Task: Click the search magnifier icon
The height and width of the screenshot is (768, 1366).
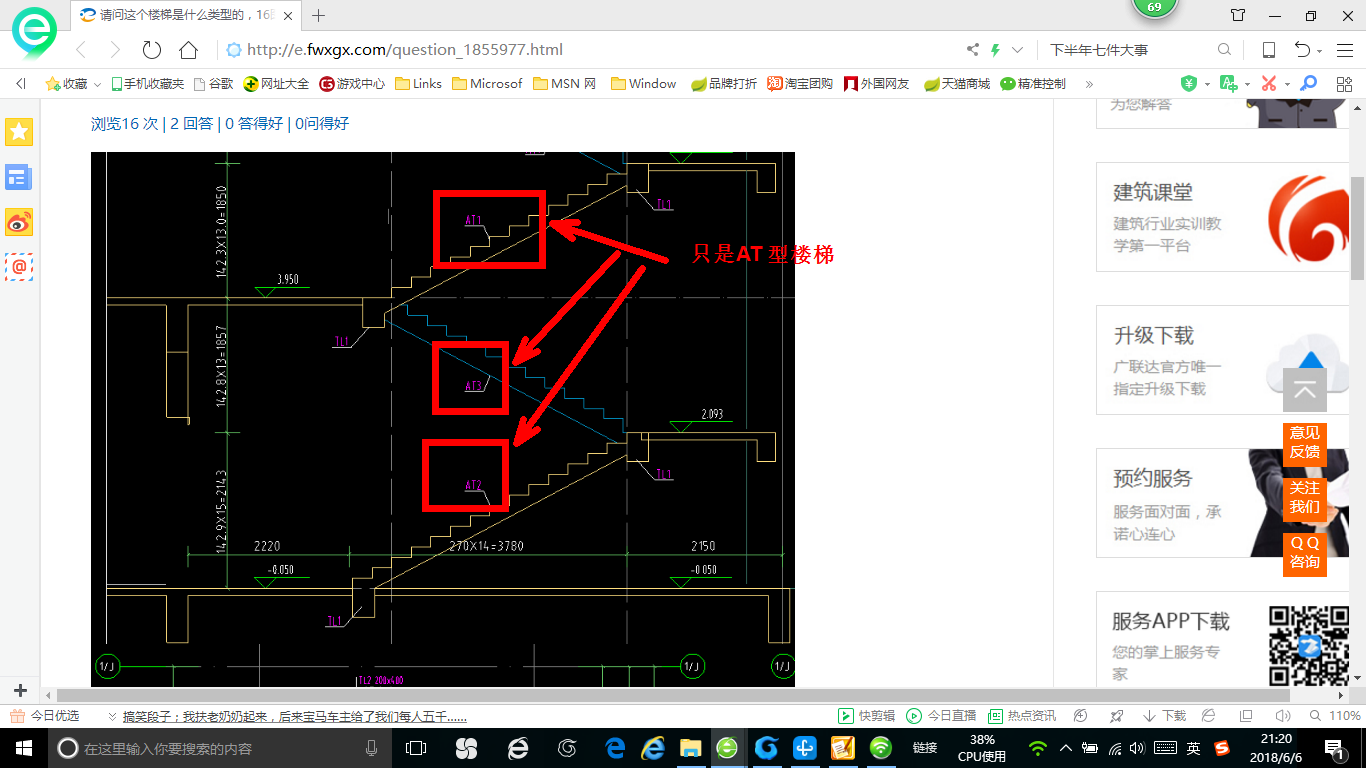Action: coord(1225,50)
